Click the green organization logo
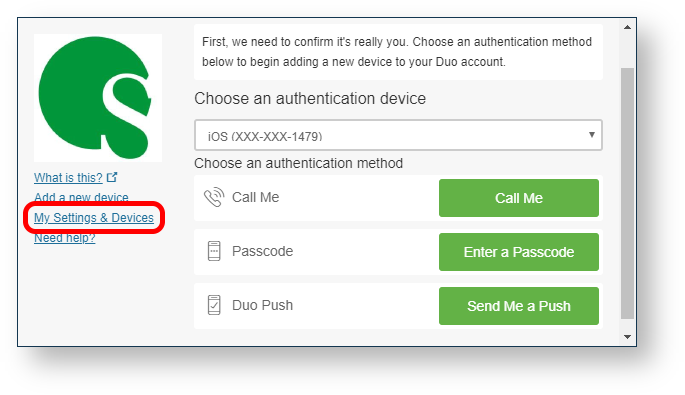Screen dimensions: 685x395 pyautogui.click(x=98, y=98)
